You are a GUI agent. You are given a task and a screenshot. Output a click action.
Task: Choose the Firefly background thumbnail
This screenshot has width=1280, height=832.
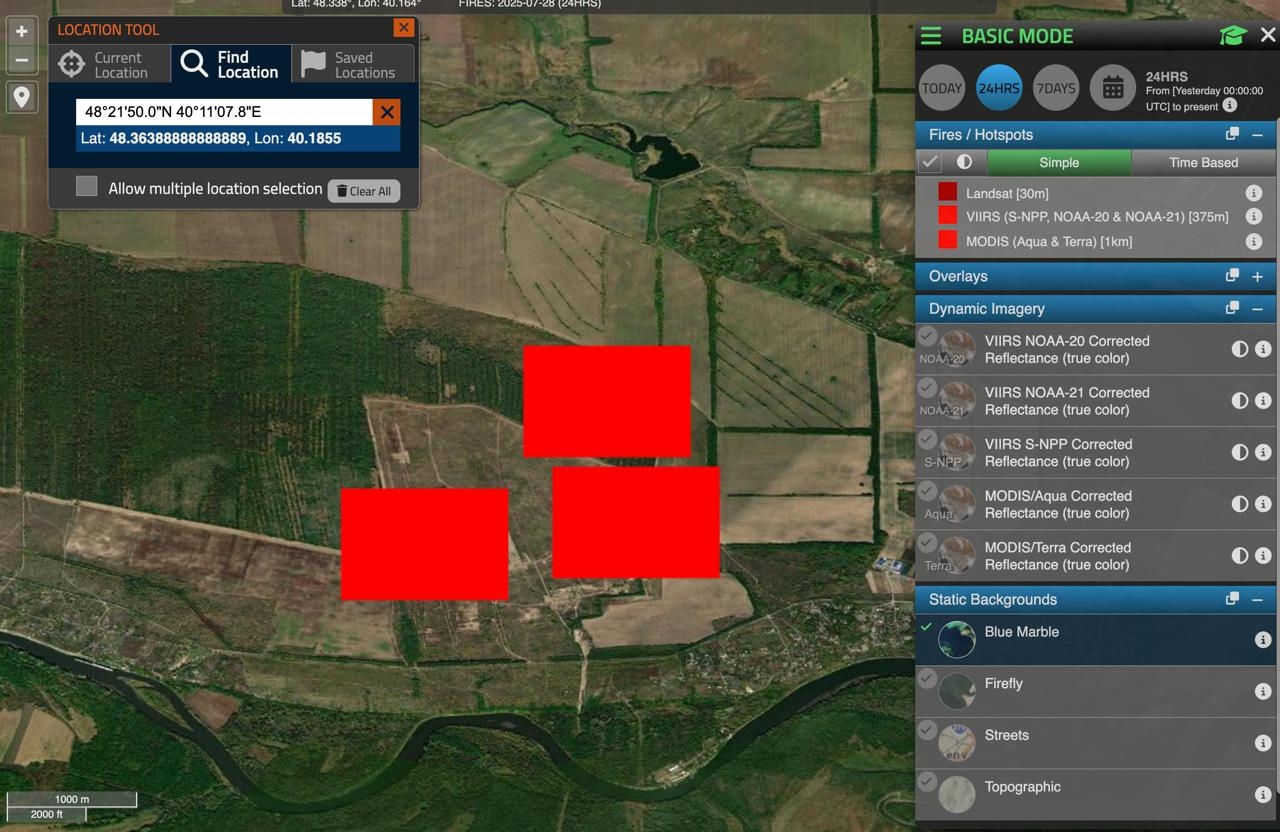click(x=956, y=691)
